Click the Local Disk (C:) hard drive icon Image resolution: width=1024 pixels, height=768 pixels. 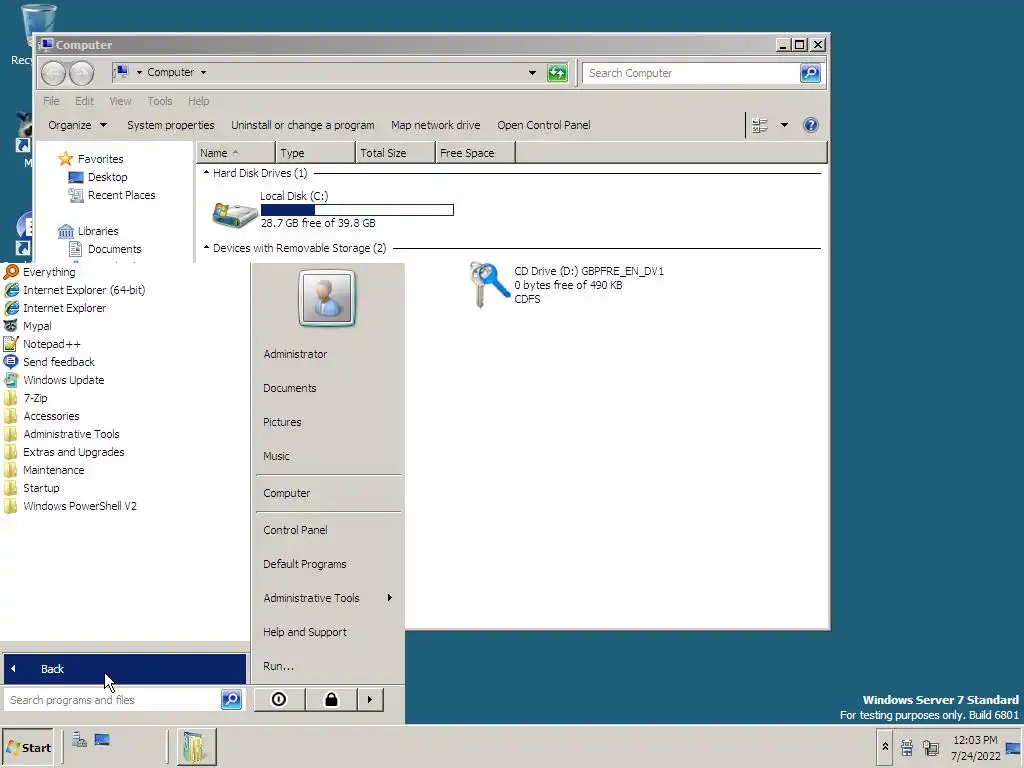[234, 214]
